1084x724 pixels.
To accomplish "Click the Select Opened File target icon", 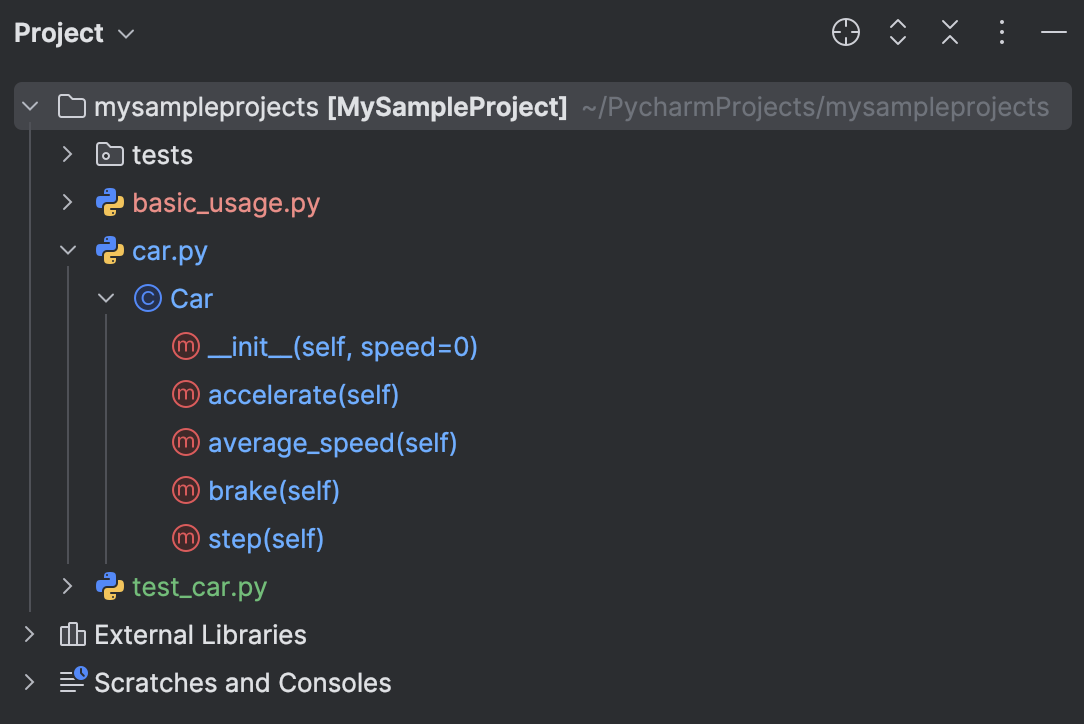I will click(845, 32).
